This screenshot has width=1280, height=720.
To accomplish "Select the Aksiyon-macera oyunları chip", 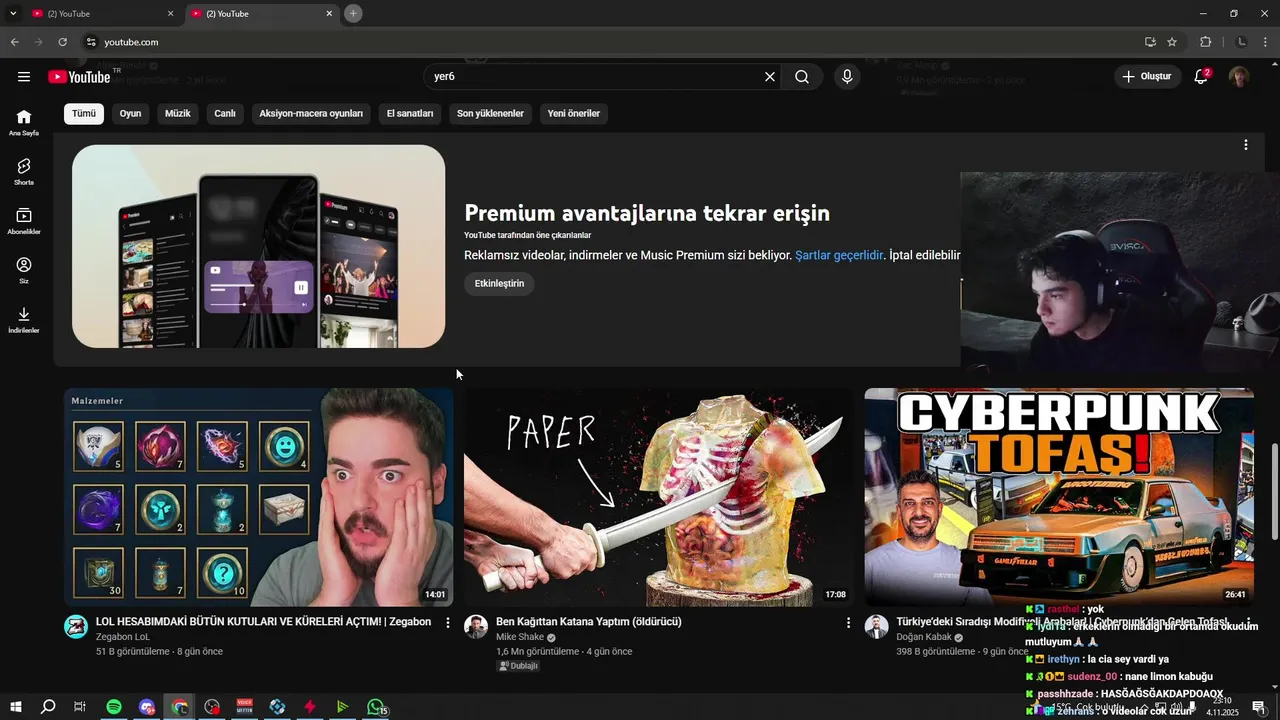I will (x=311, y=114).
